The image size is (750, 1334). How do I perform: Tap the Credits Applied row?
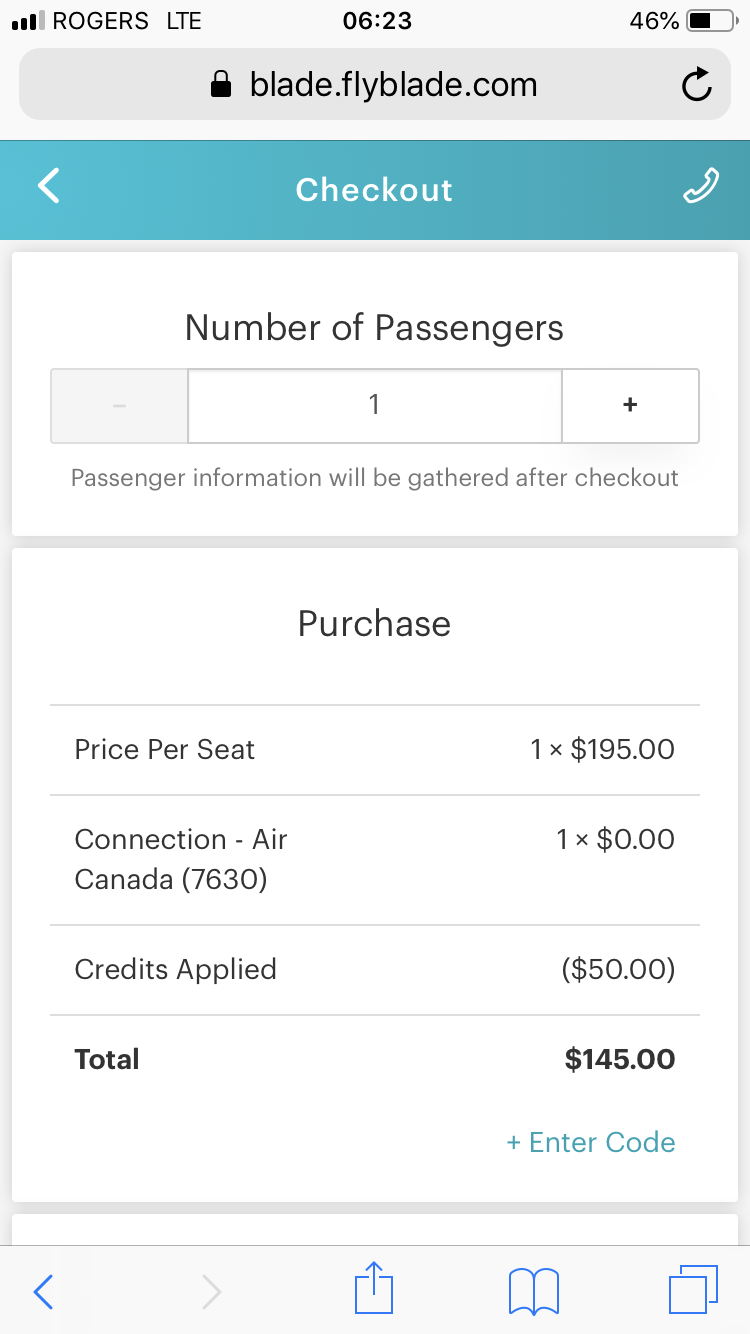(x=374, y=970)
